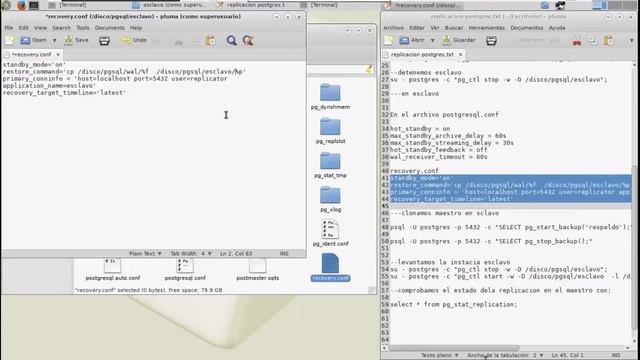Click Open button in recovery.conf pluma window
640x360 pixels.
pyautogui.click(x=34, y=40)
